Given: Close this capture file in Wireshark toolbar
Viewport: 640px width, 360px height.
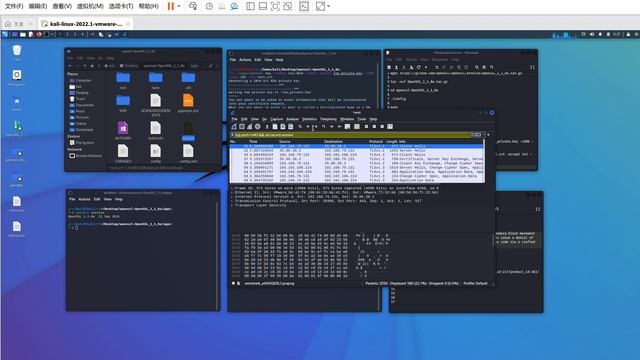Looking at the screenshot, I should (x=283, y=127).
